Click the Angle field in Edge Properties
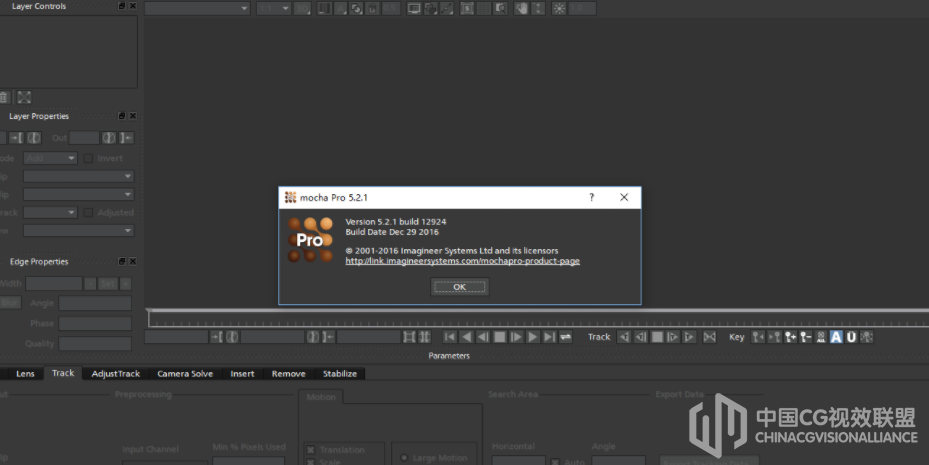 click(x=95, y=303)
